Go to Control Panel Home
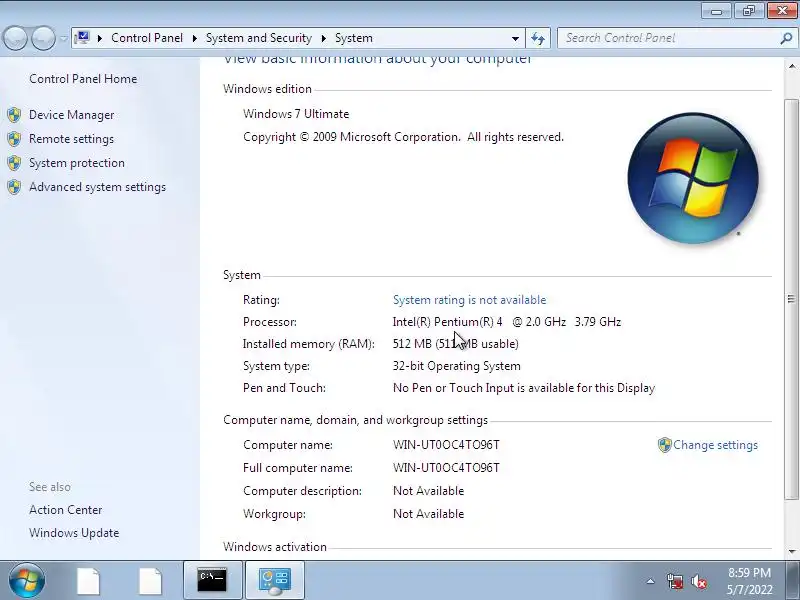800x600 pixels. click(x=83, y=79)
